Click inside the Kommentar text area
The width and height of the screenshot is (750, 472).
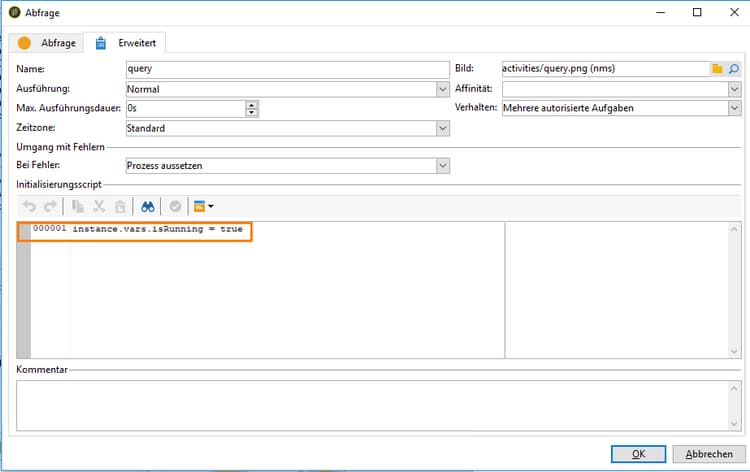click(x=372, y=406)
